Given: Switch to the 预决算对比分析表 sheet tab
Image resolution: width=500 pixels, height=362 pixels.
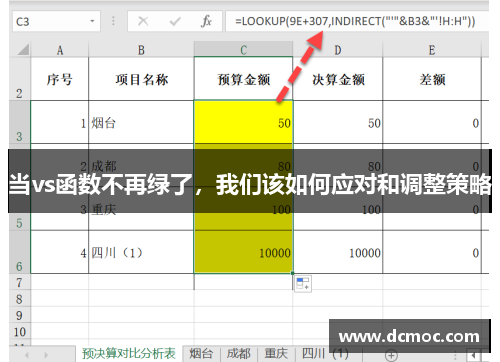Looking at the screenshot, I should [x=129, y=354].
